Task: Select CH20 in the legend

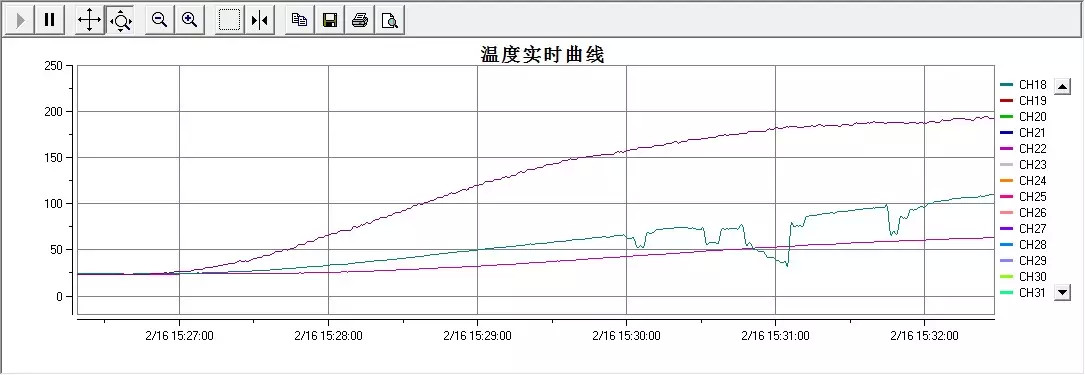Action: click(x=1024, y=116)
